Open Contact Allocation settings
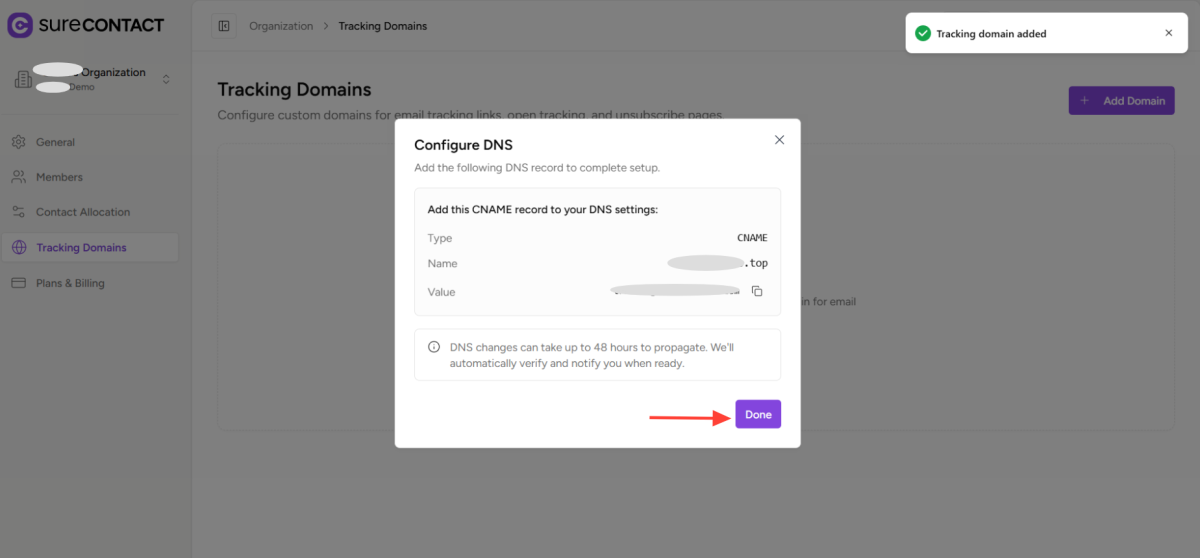1200x558 pixels. coord(83,212)
